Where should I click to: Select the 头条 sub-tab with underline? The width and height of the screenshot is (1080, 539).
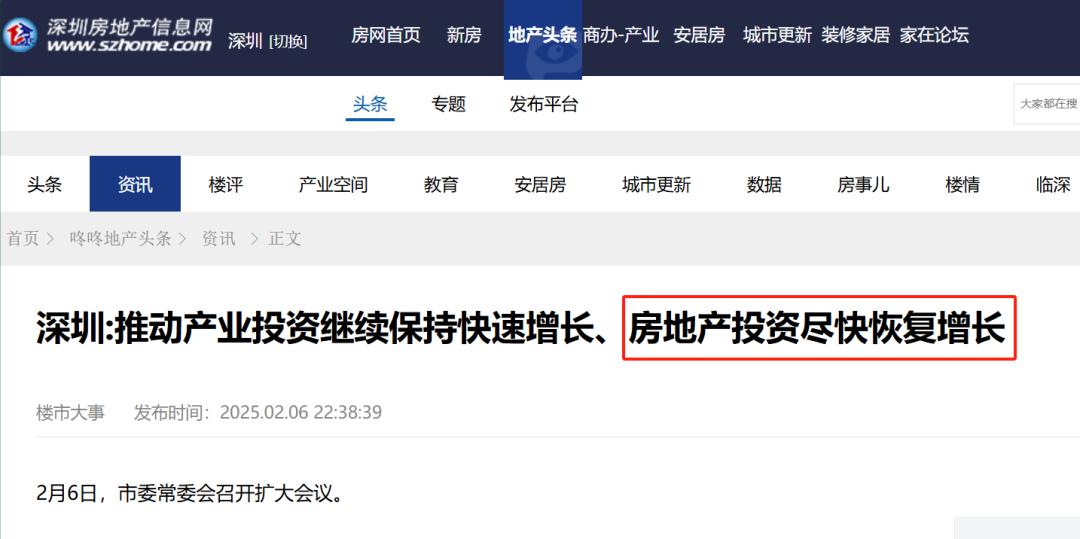(370, 105)
